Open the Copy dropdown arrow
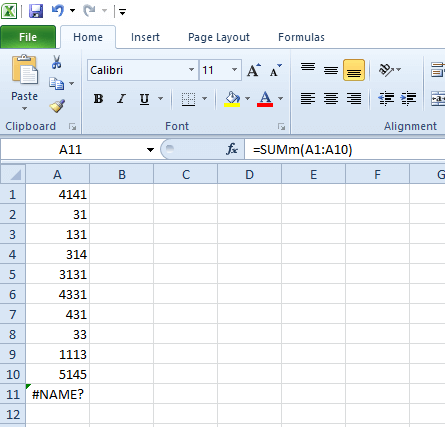This screenshot has height=427, width=445. 71,83
